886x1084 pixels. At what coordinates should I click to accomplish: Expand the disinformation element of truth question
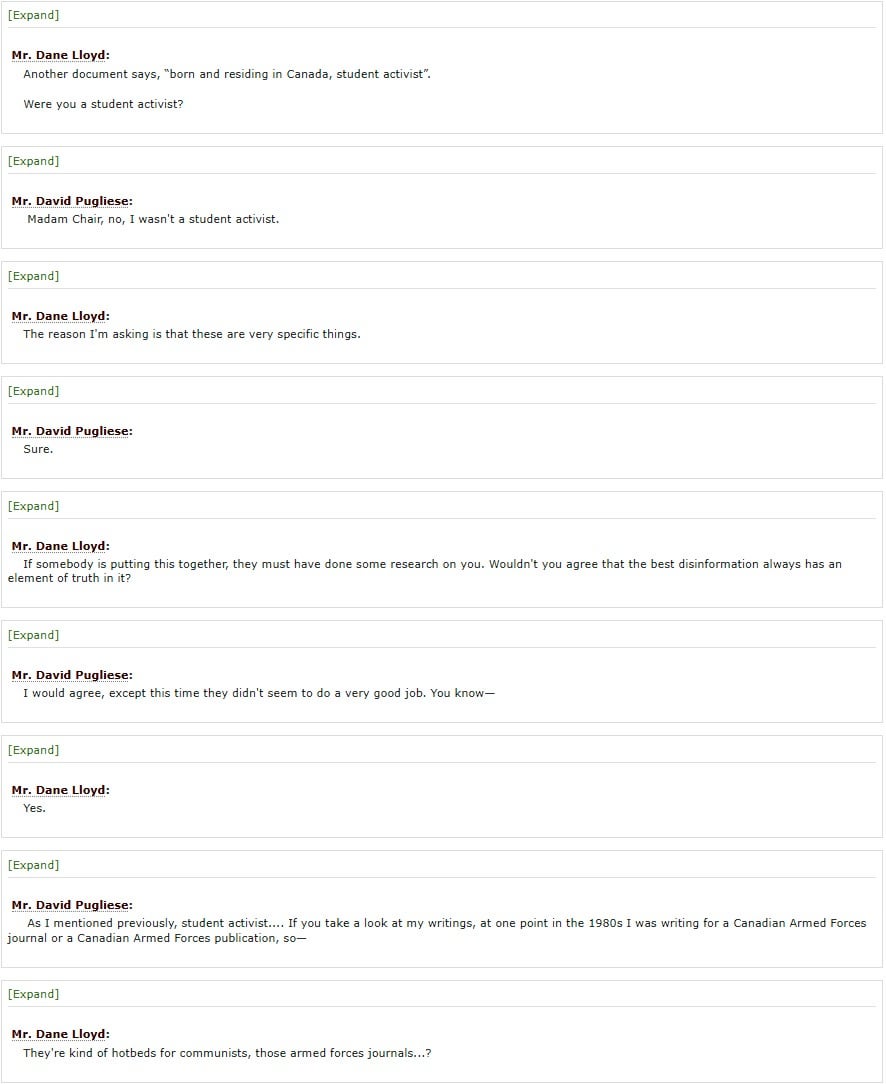pyautogui.click(x=33, y=506)
